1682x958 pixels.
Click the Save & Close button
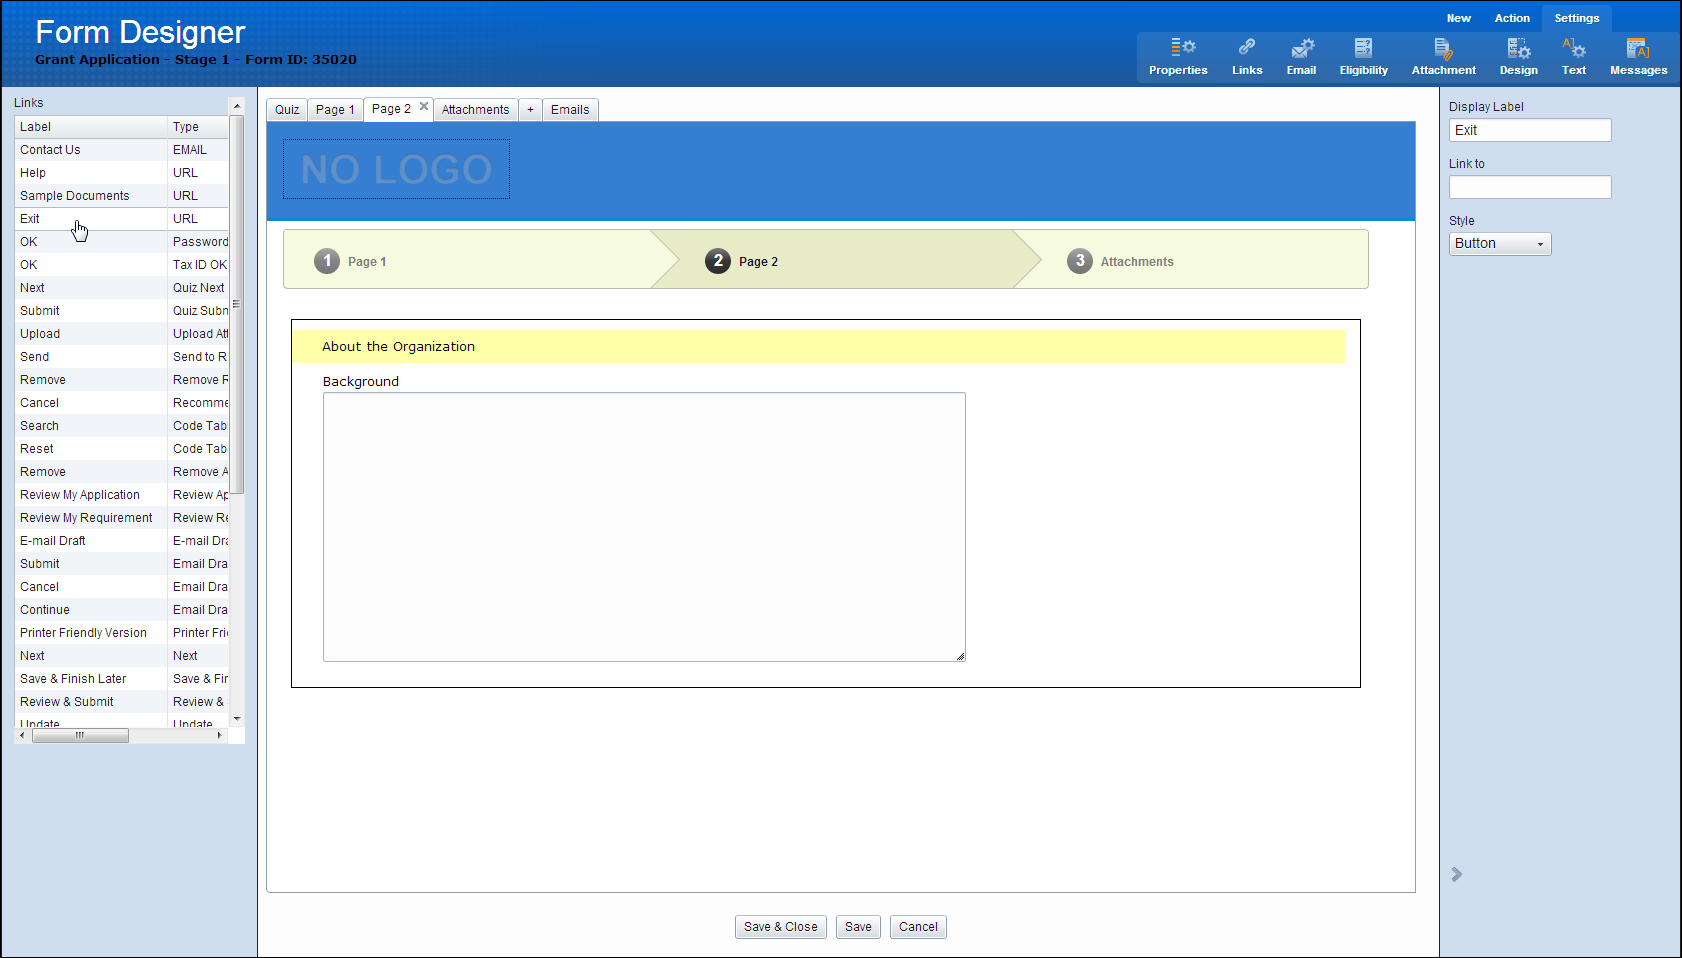[x=780, y=927]
